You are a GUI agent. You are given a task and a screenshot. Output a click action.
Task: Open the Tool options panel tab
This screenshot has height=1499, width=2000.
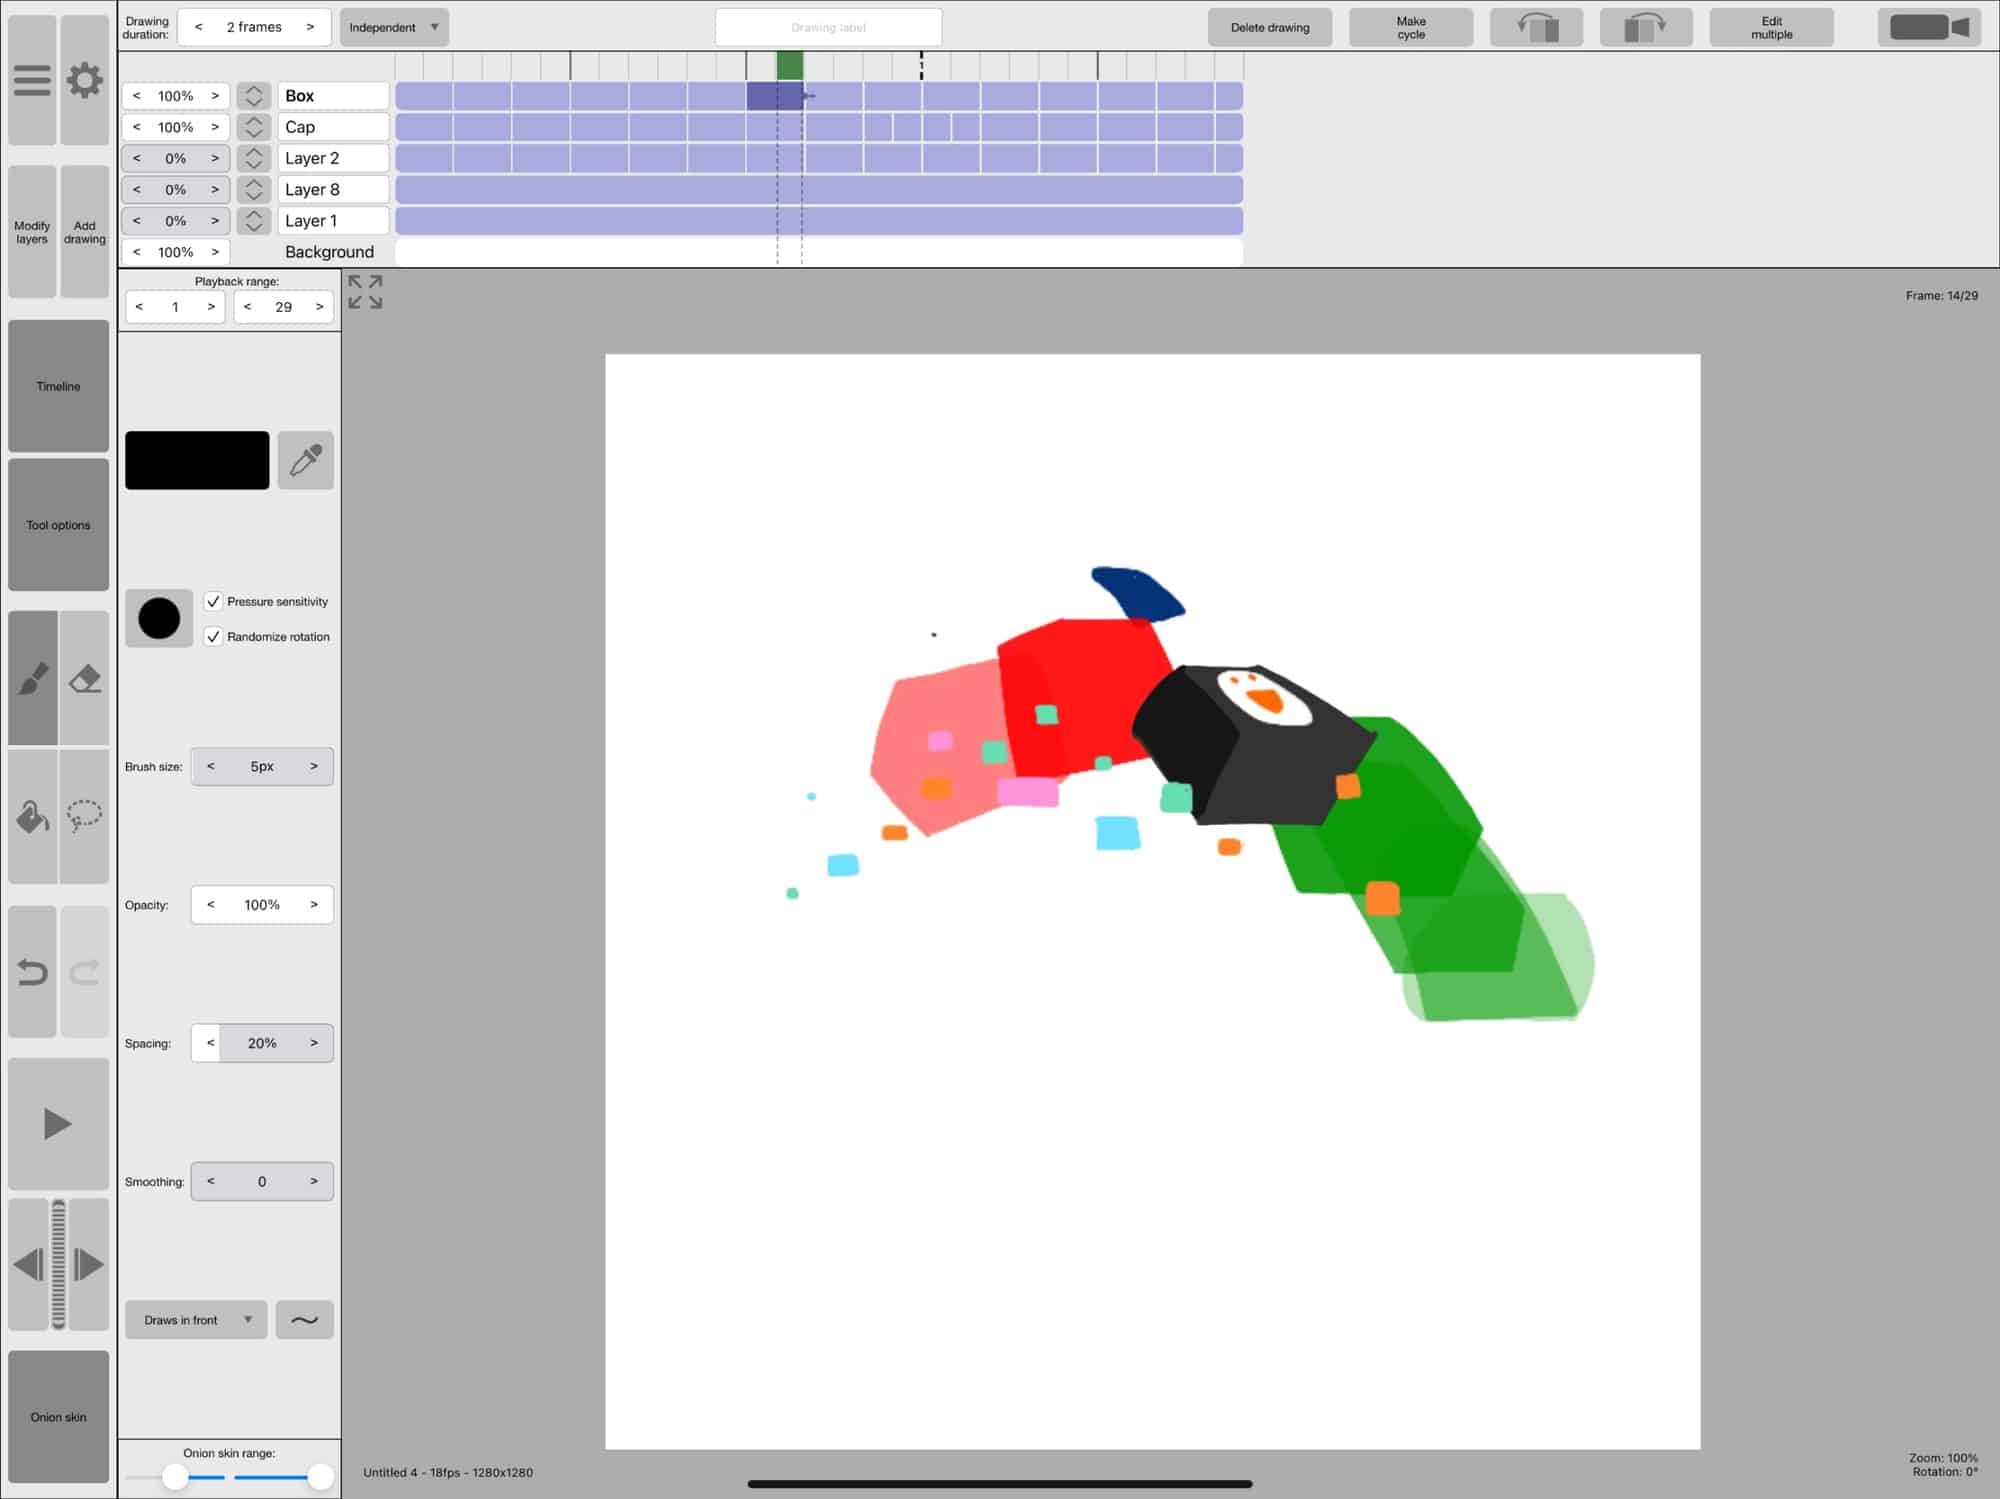[x=58, y=525]
